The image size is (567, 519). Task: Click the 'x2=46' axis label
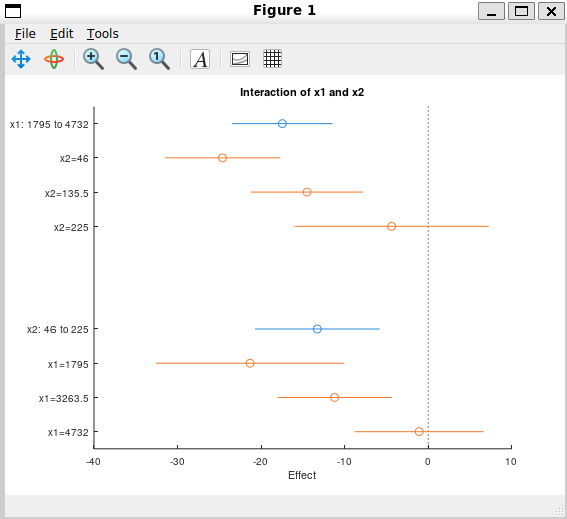coord(74,159)
